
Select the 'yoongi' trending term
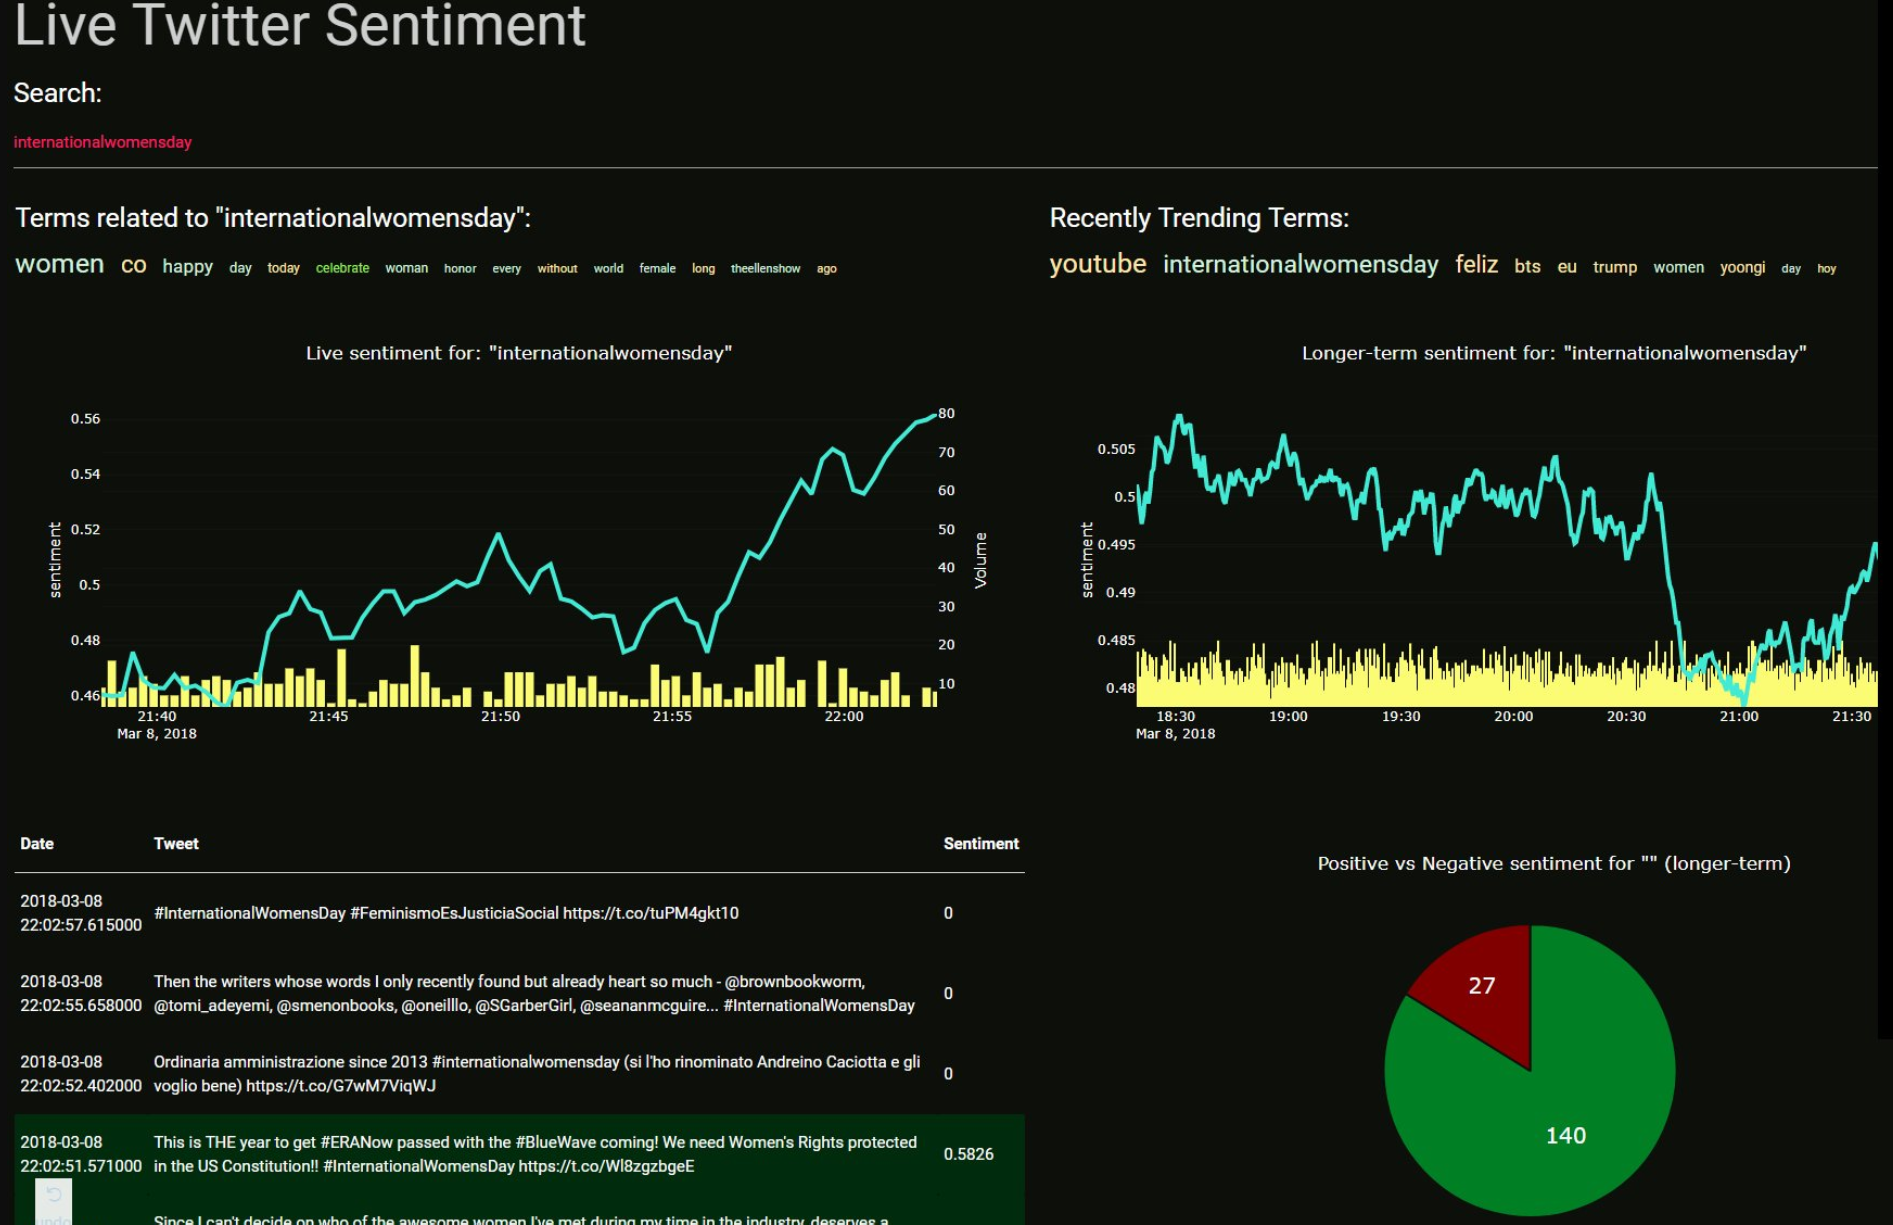coord(1742,267)
